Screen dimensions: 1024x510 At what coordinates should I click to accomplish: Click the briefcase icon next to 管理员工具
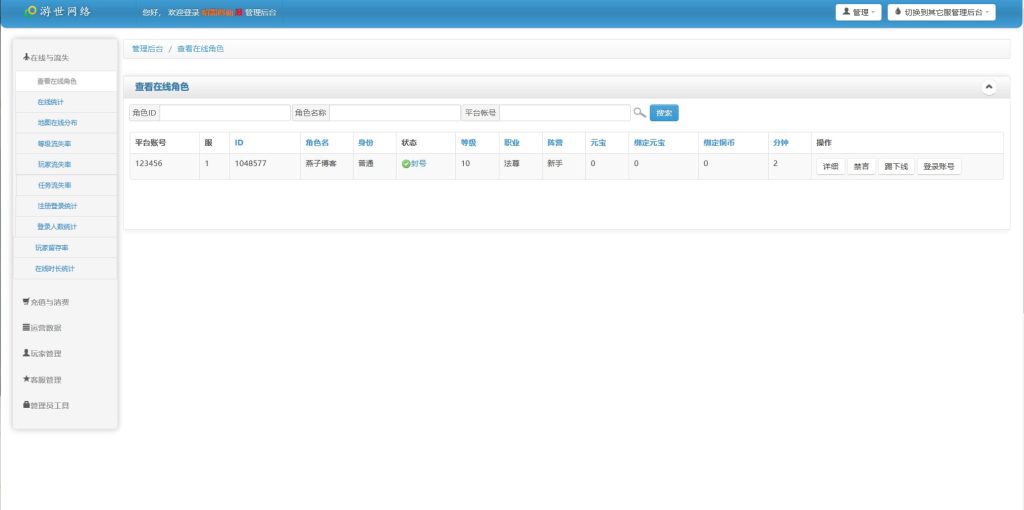26,405
